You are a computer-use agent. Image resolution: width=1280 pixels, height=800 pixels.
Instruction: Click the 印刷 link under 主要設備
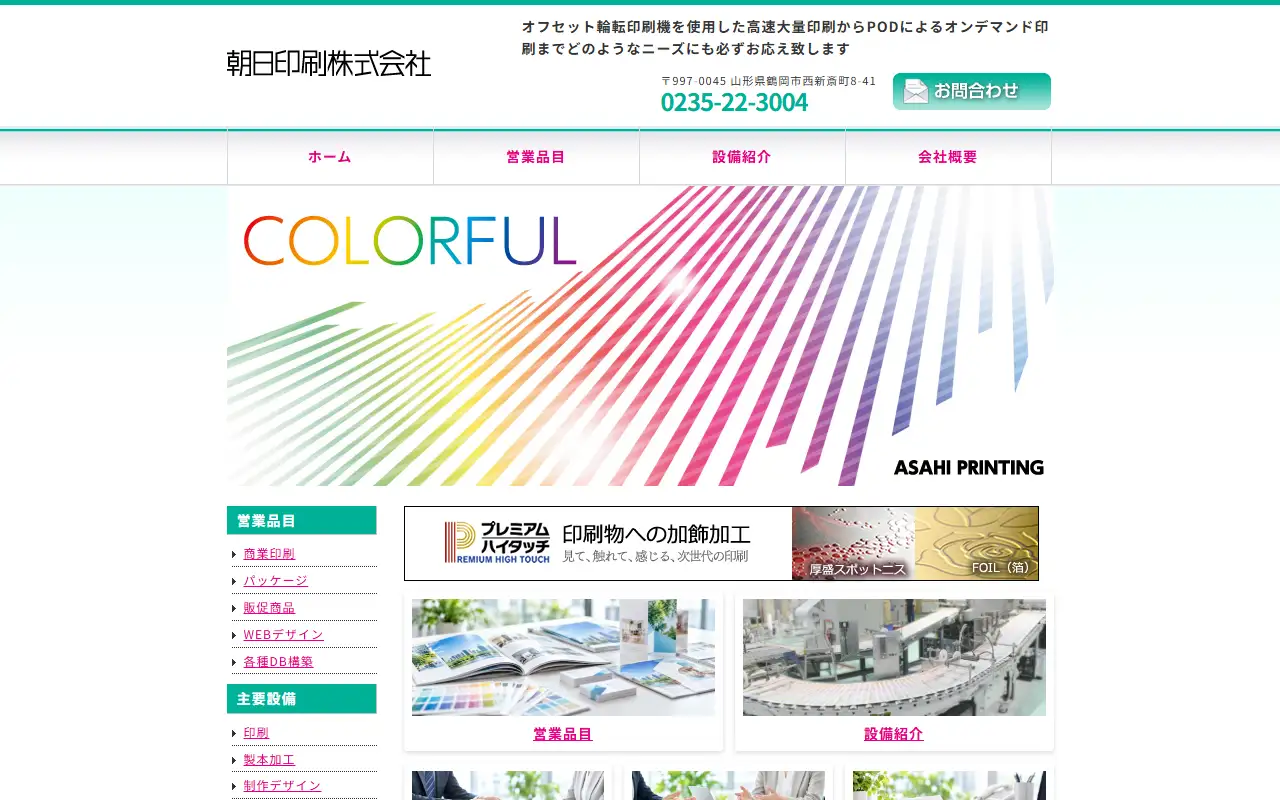256,733
